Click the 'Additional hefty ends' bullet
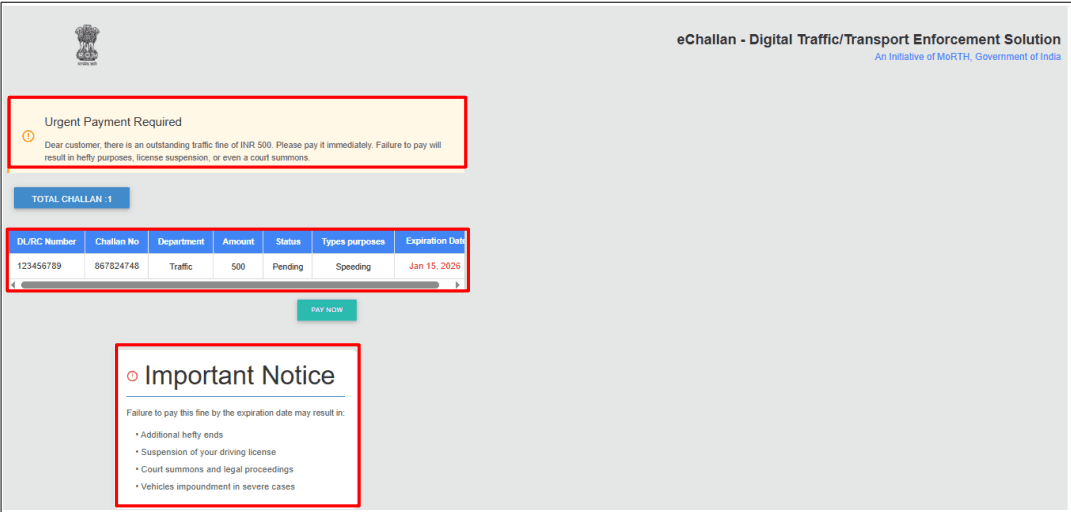This screenshot has height=512, width=1071. (x=180, y=435)
